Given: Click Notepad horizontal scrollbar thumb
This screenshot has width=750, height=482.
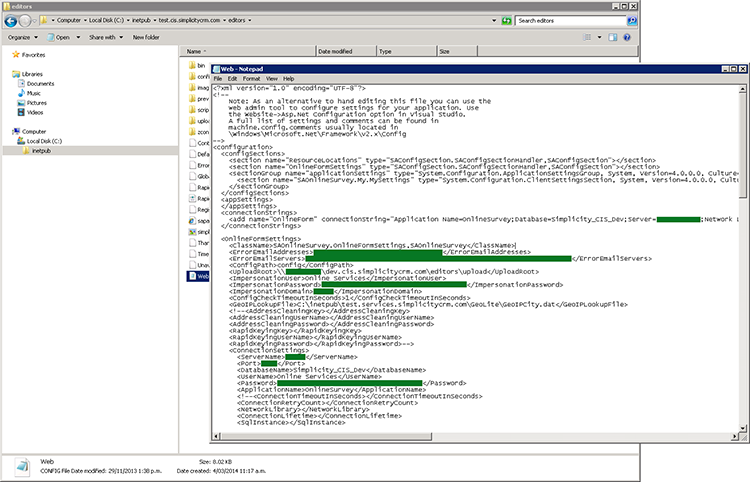Looking at the screenshot, I should (x=326, y=436).
